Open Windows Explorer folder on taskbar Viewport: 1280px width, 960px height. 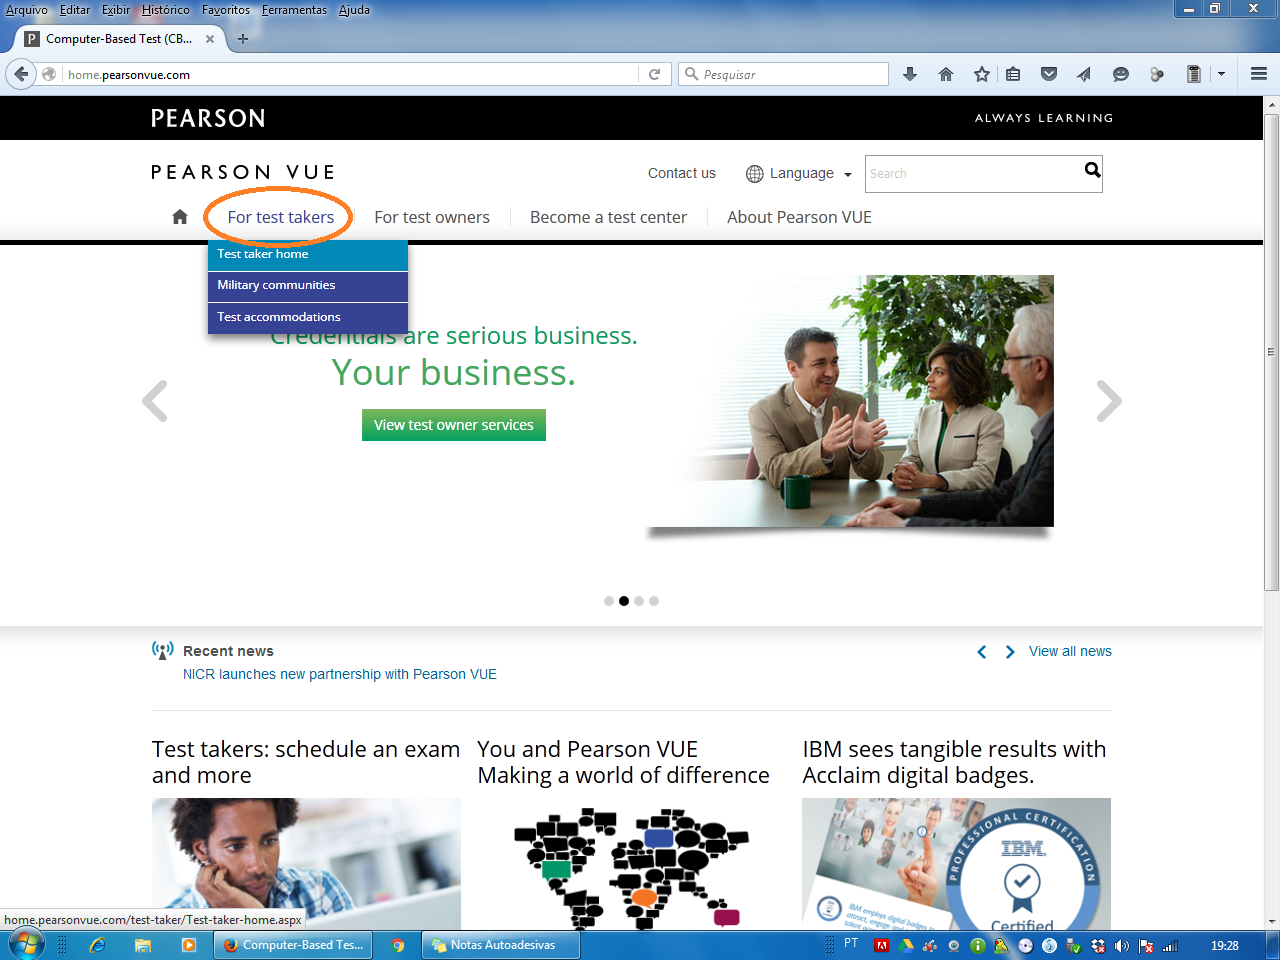(143, 945)
